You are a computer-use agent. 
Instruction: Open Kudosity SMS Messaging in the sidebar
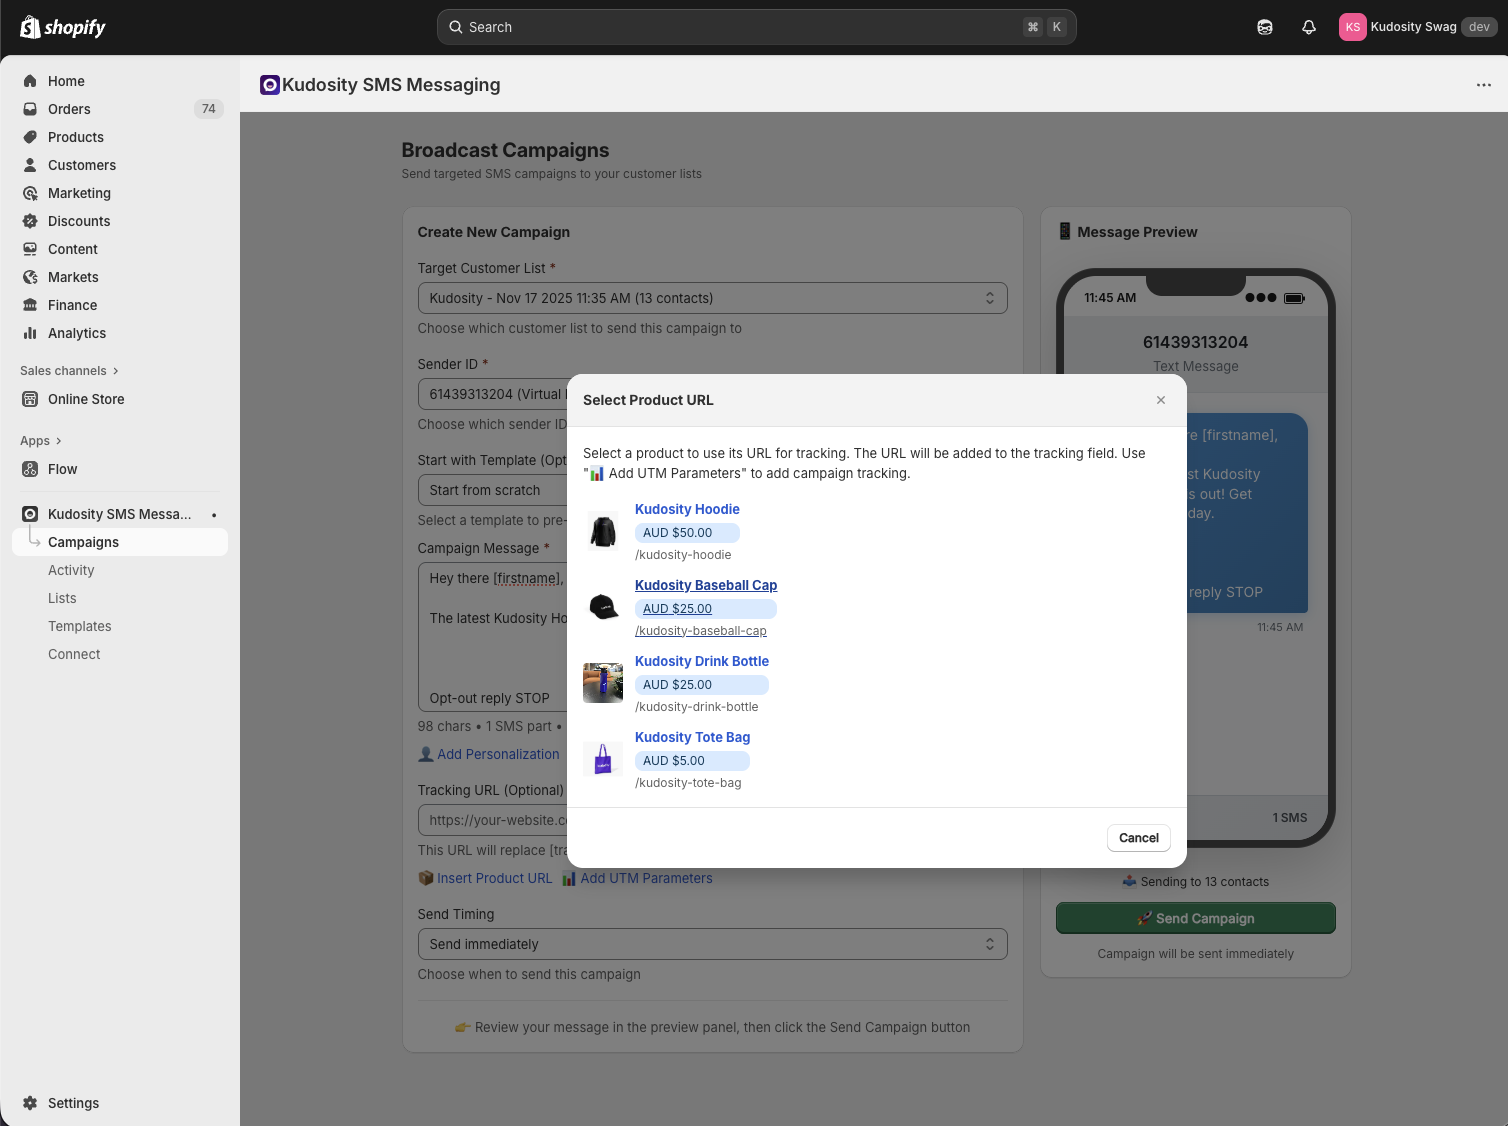120,514
